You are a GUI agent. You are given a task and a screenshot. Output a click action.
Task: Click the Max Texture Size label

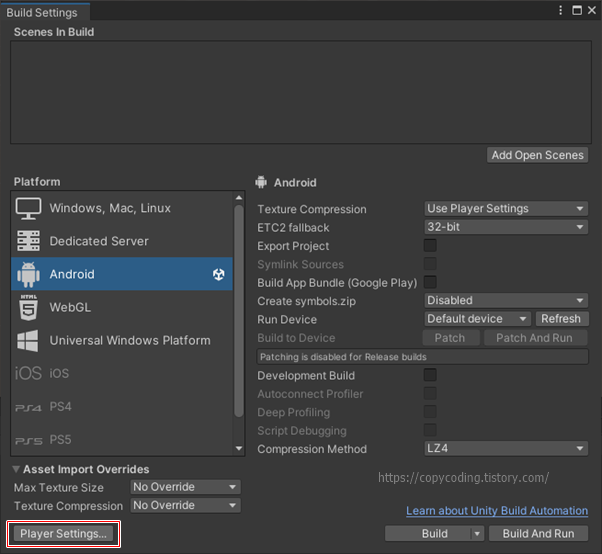coord(59,488)
